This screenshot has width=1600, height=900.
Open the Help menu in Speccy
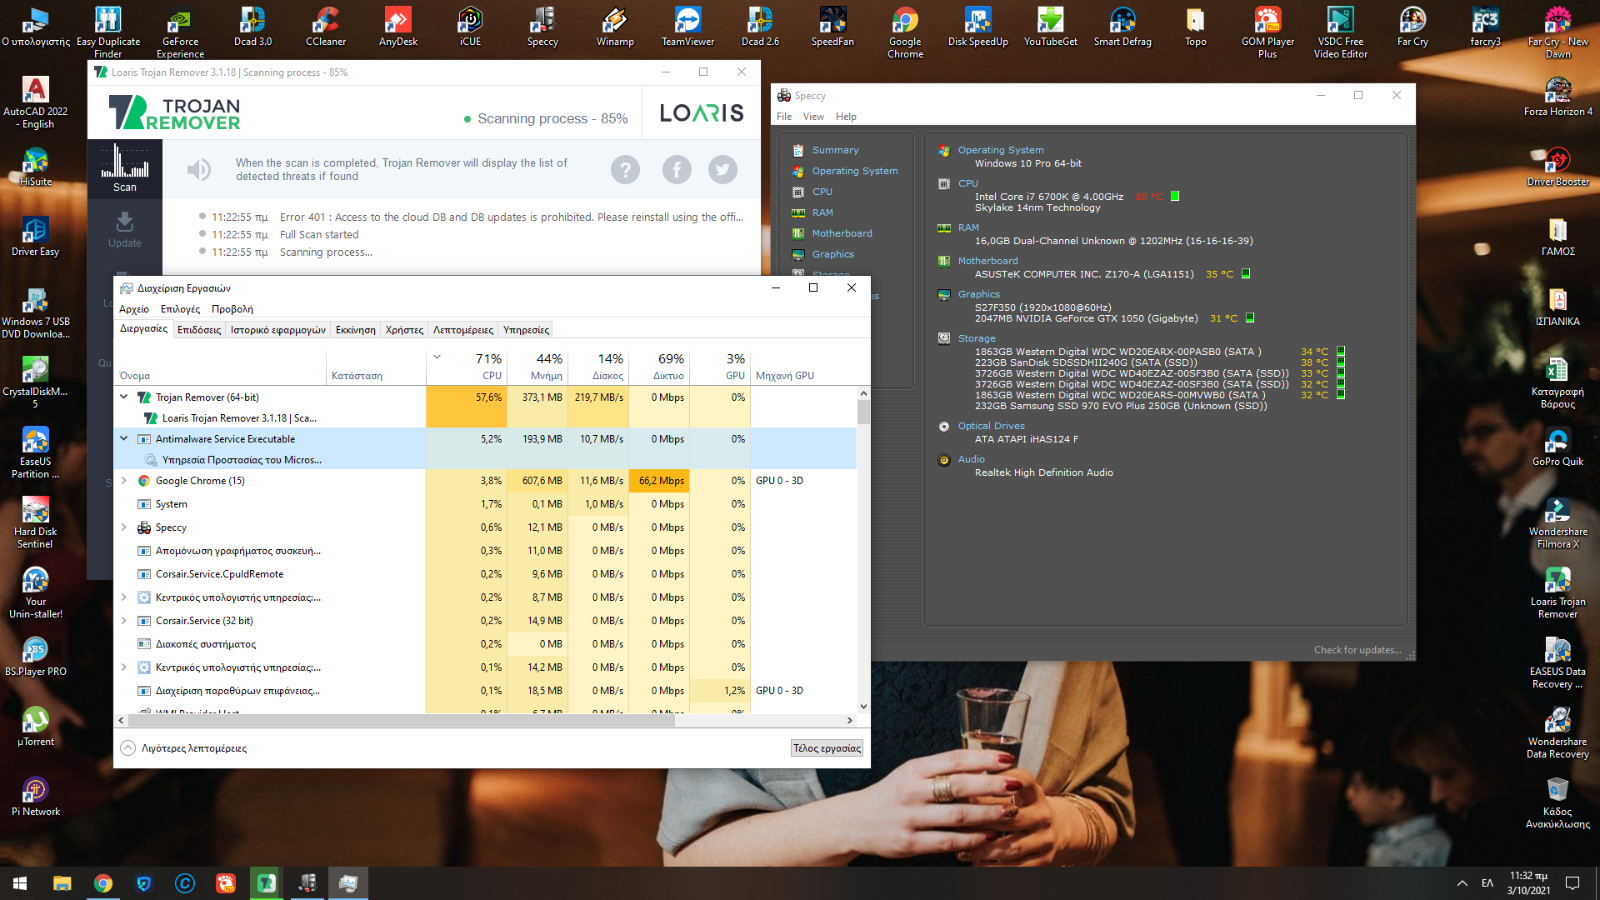coord(846,117)
